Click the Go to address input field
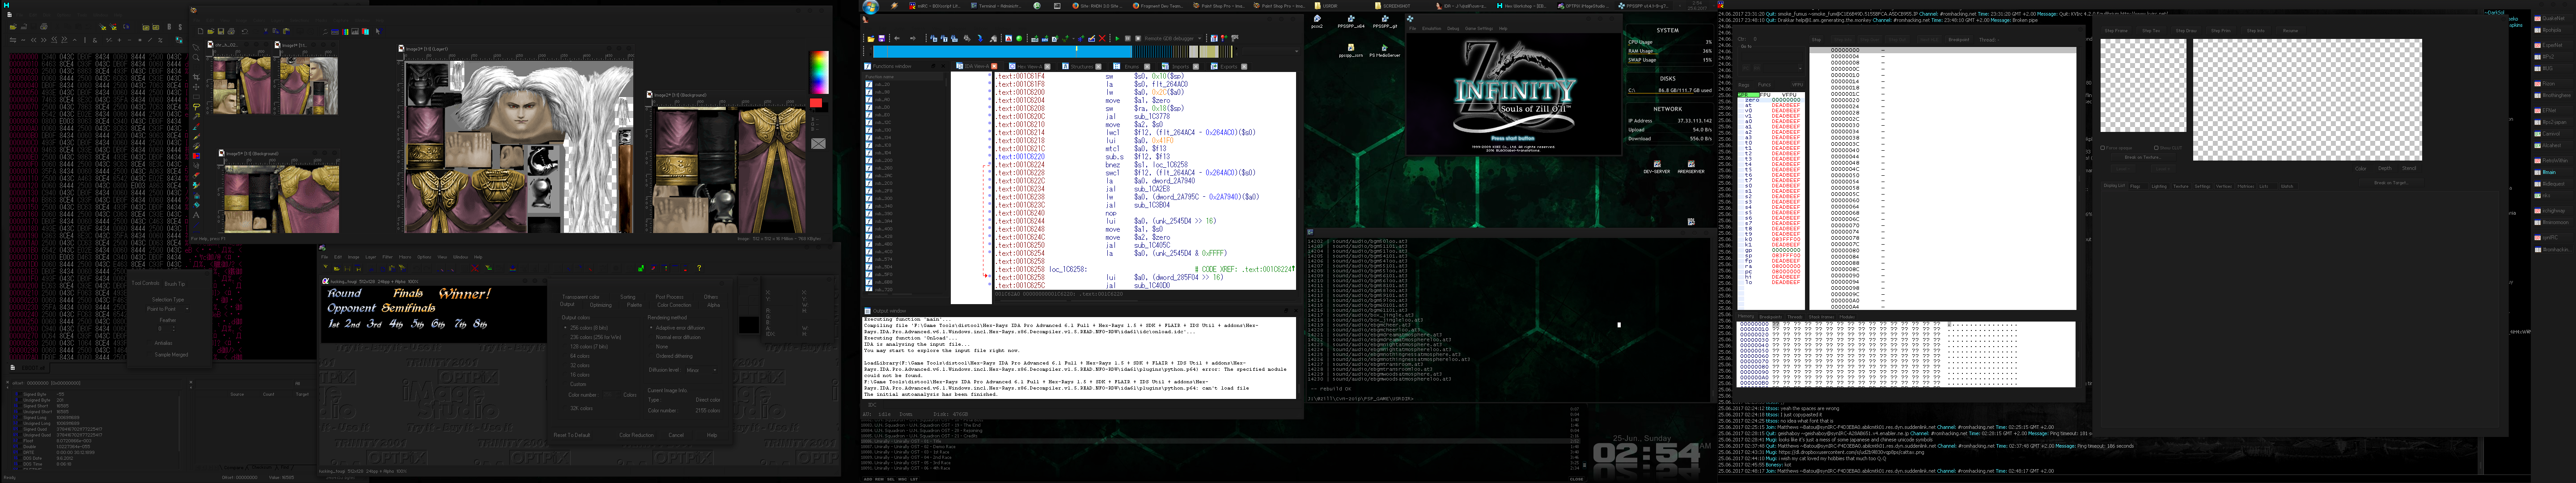This screenshot has width=2576, height=483. (1772, 57)
